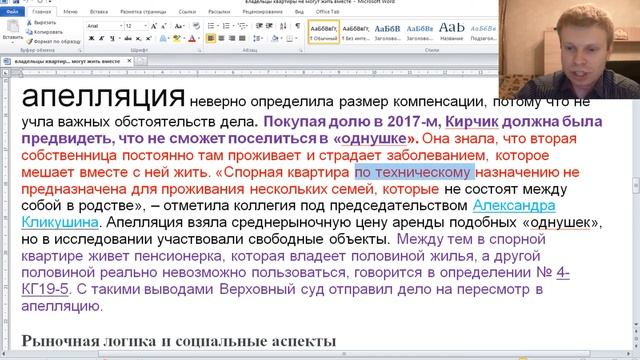Justify the paragraph text
Viewport: 640px width, 360px height.
(242, 38)
